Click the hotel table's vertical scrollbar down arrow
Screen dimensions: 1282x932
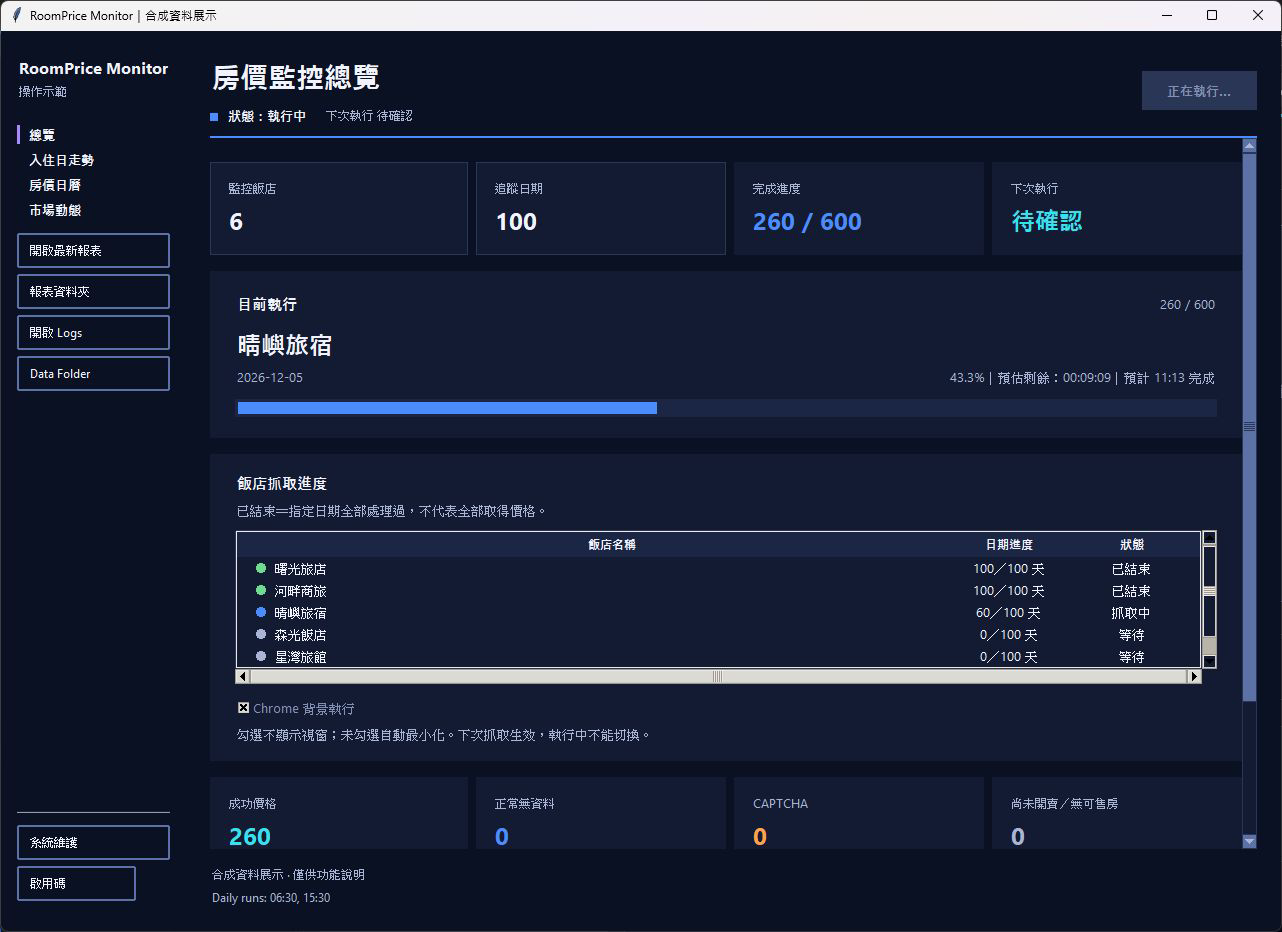tap(1209, 661)
